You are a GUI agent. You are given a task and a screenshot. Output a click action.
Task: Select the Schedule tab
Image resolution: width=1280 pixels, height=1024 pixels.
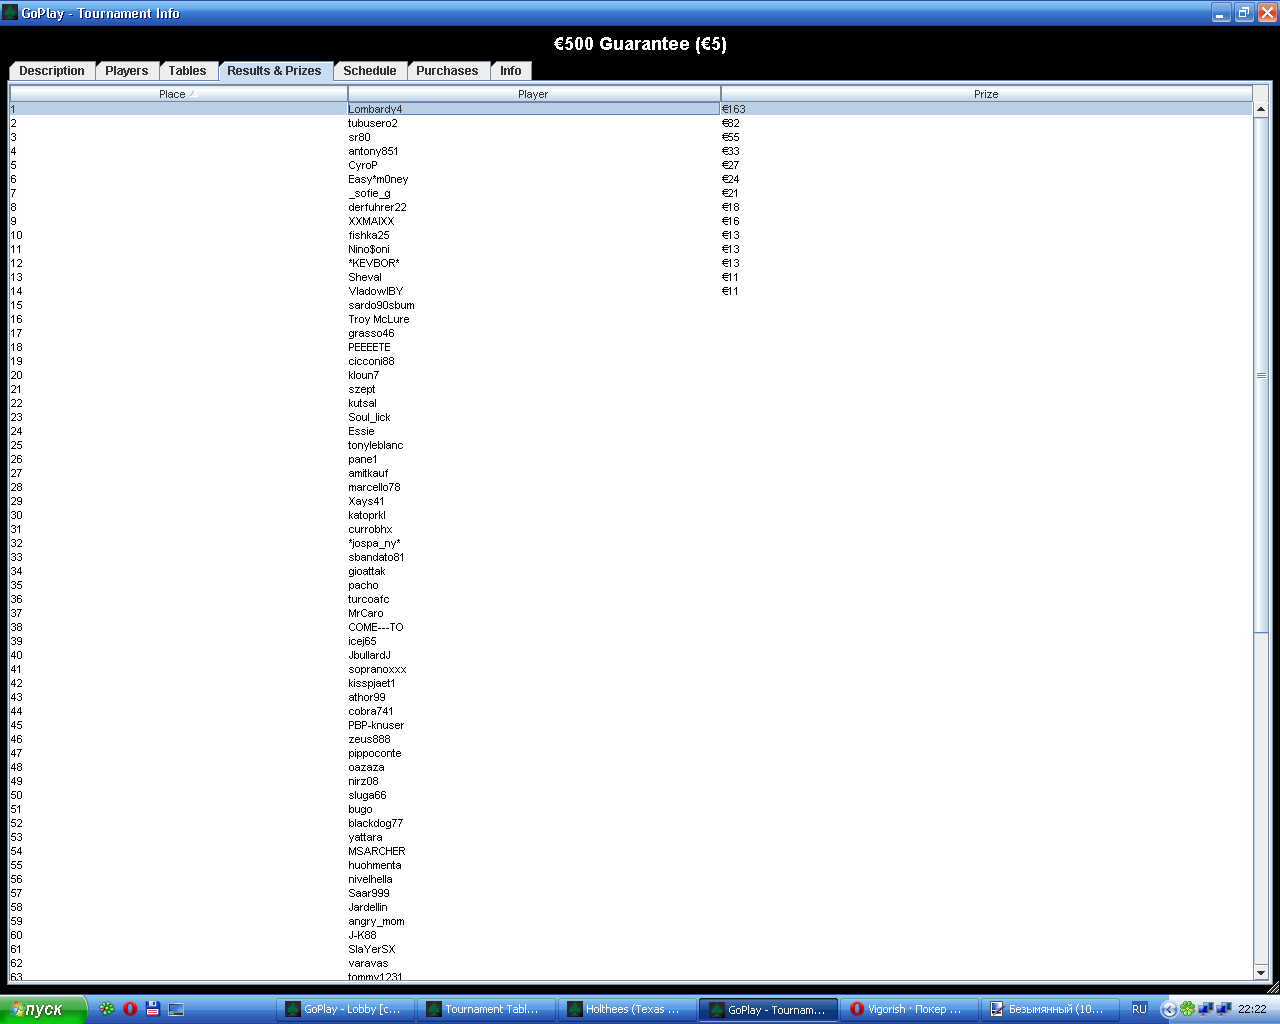pyautogui.click(x=369, y=71)
